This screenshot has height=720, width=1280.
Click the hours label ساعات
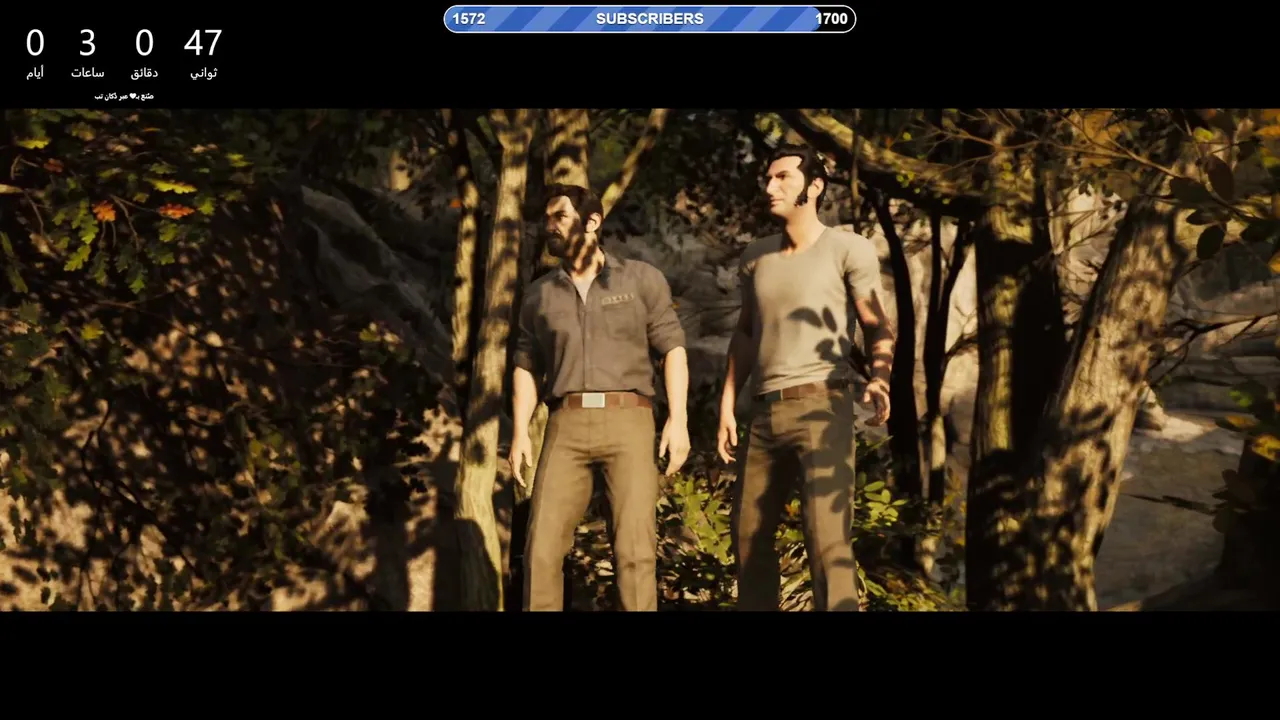[87, 73]
